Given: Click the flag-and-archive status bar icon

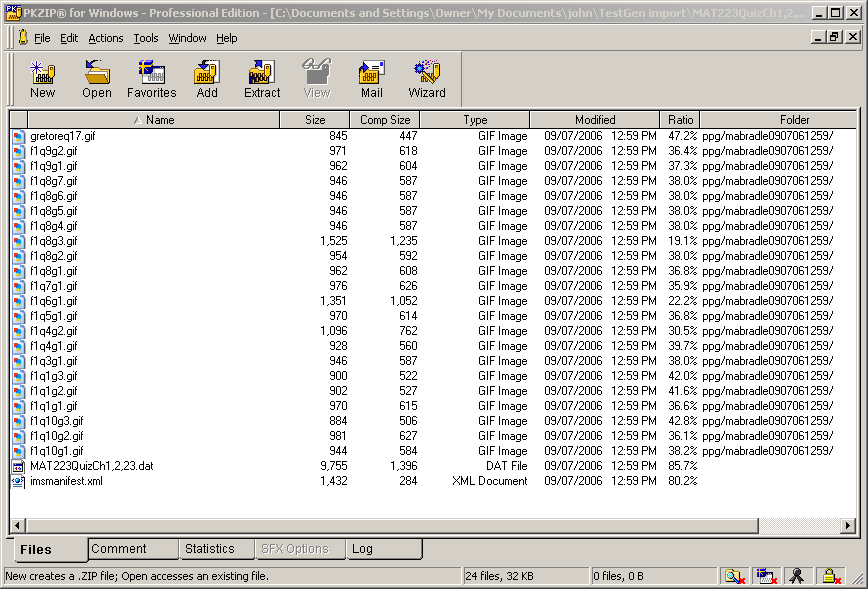Looking at the screenshot, I should pyautogui.click(x=766, y=576).
